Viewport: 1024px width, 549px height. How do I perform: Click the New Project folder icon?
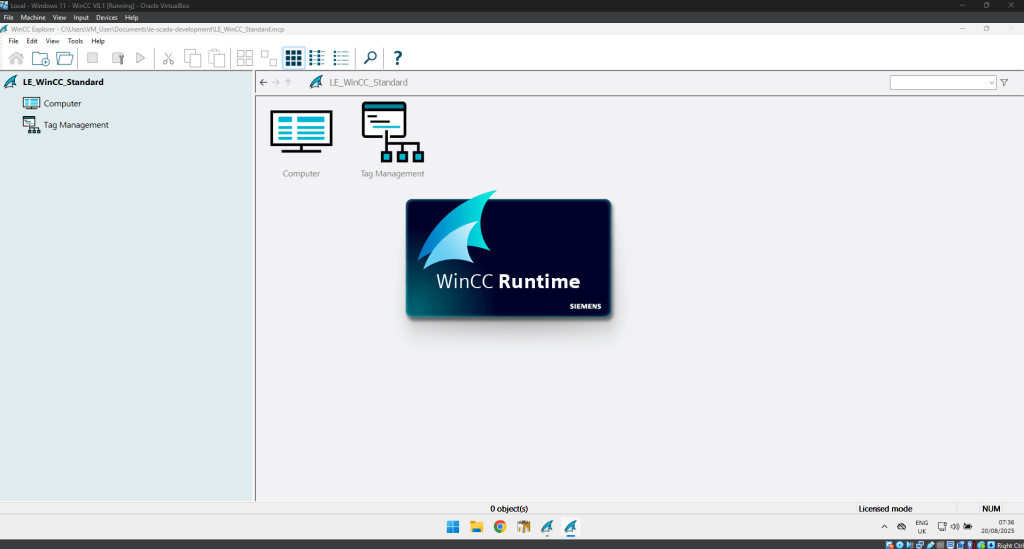click(x=40, y=58)
